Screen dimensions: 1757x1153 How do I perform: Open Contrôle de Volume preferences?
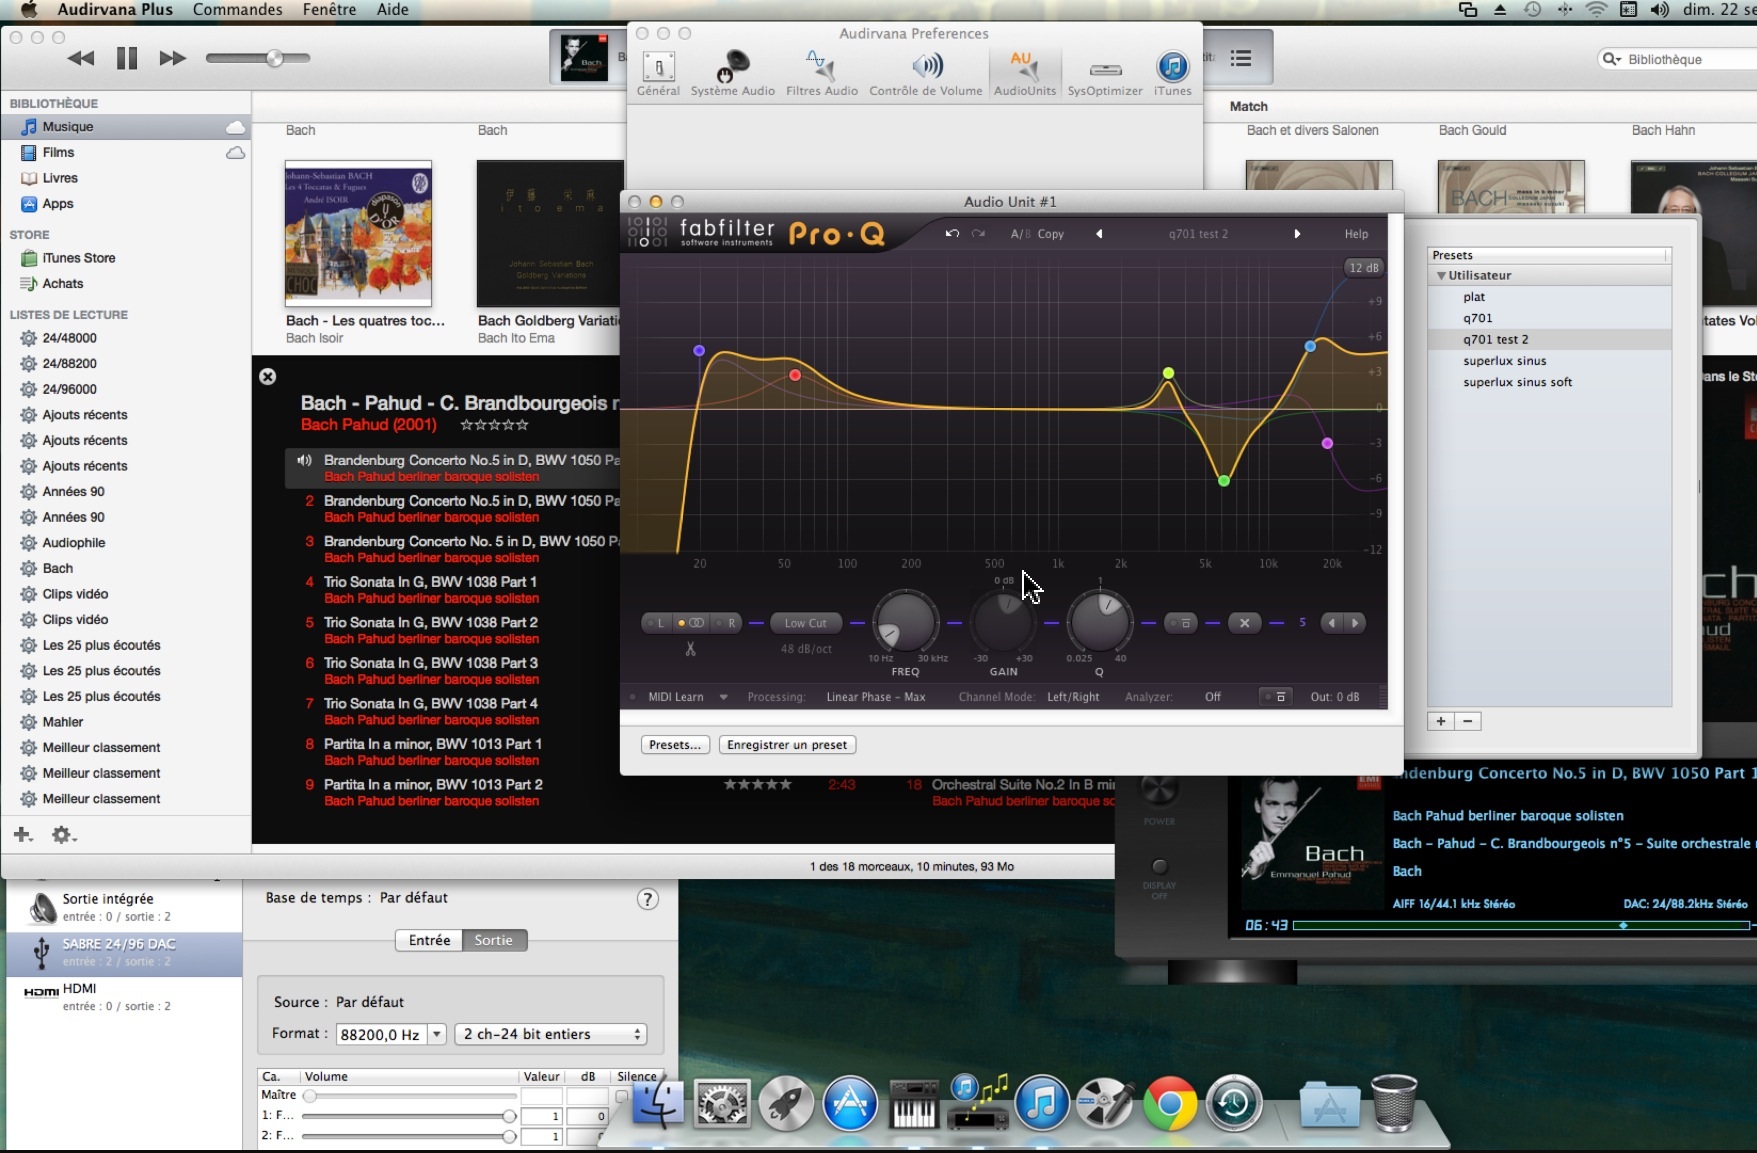pos(925,74)
